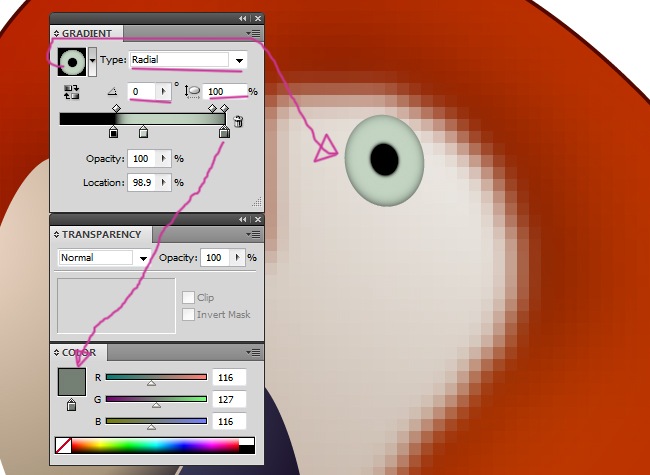The height and width of the screenshot is (475, 650).
Task: Click the G color slider
Action: (156, 399)
